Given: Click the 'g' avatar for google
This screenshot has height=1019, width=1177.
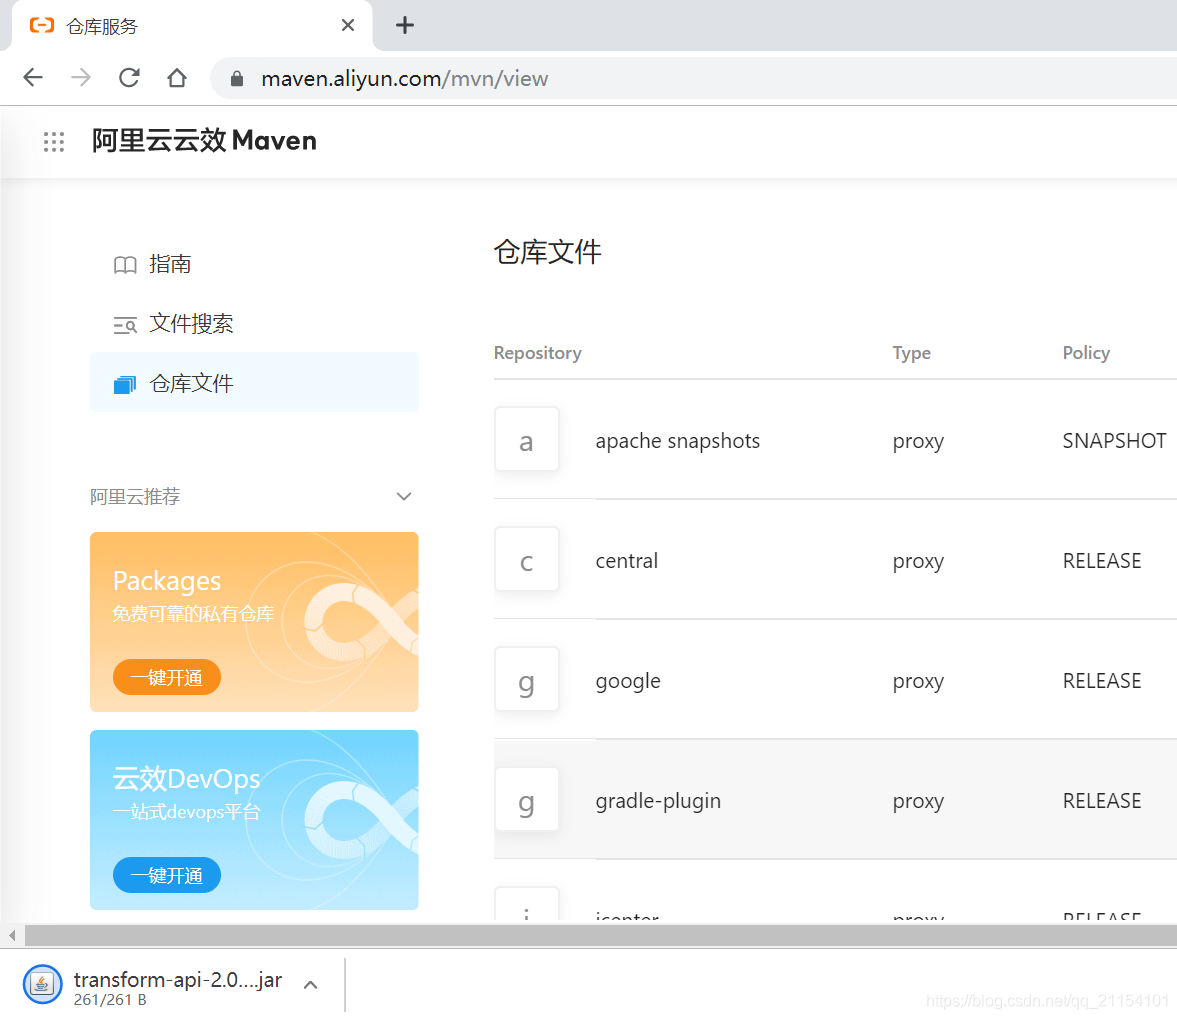Looking at the screenshot, I should pyautogui.click(x=527, y=680).
